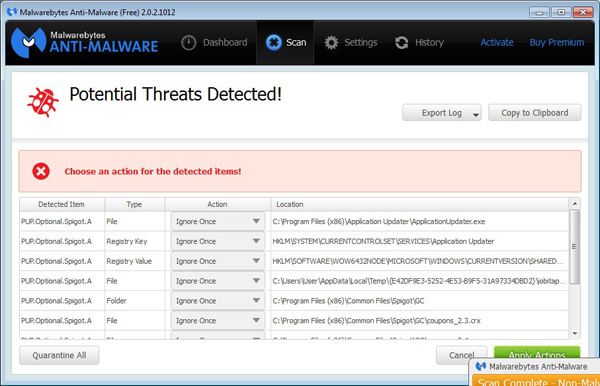
Task: Click the Buy Premium link
Action: (x=557, y=42)
